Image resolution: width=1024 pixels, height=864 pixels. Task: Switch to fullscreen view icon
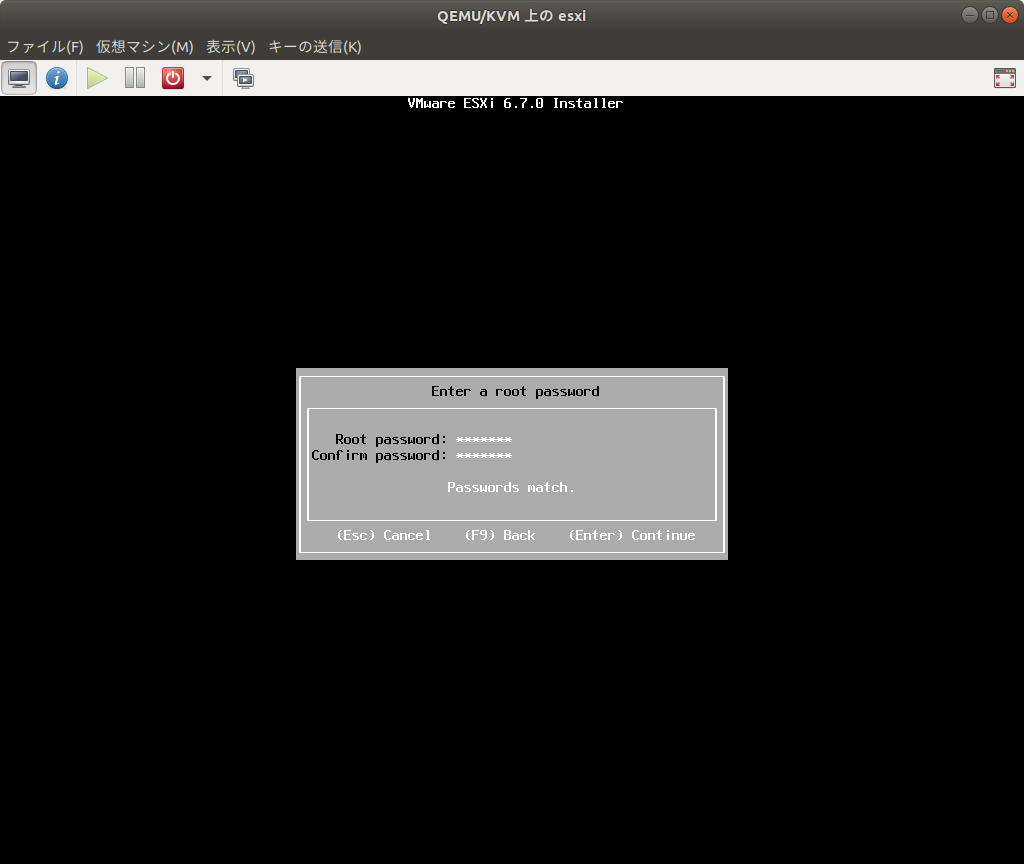[1004, 78]
